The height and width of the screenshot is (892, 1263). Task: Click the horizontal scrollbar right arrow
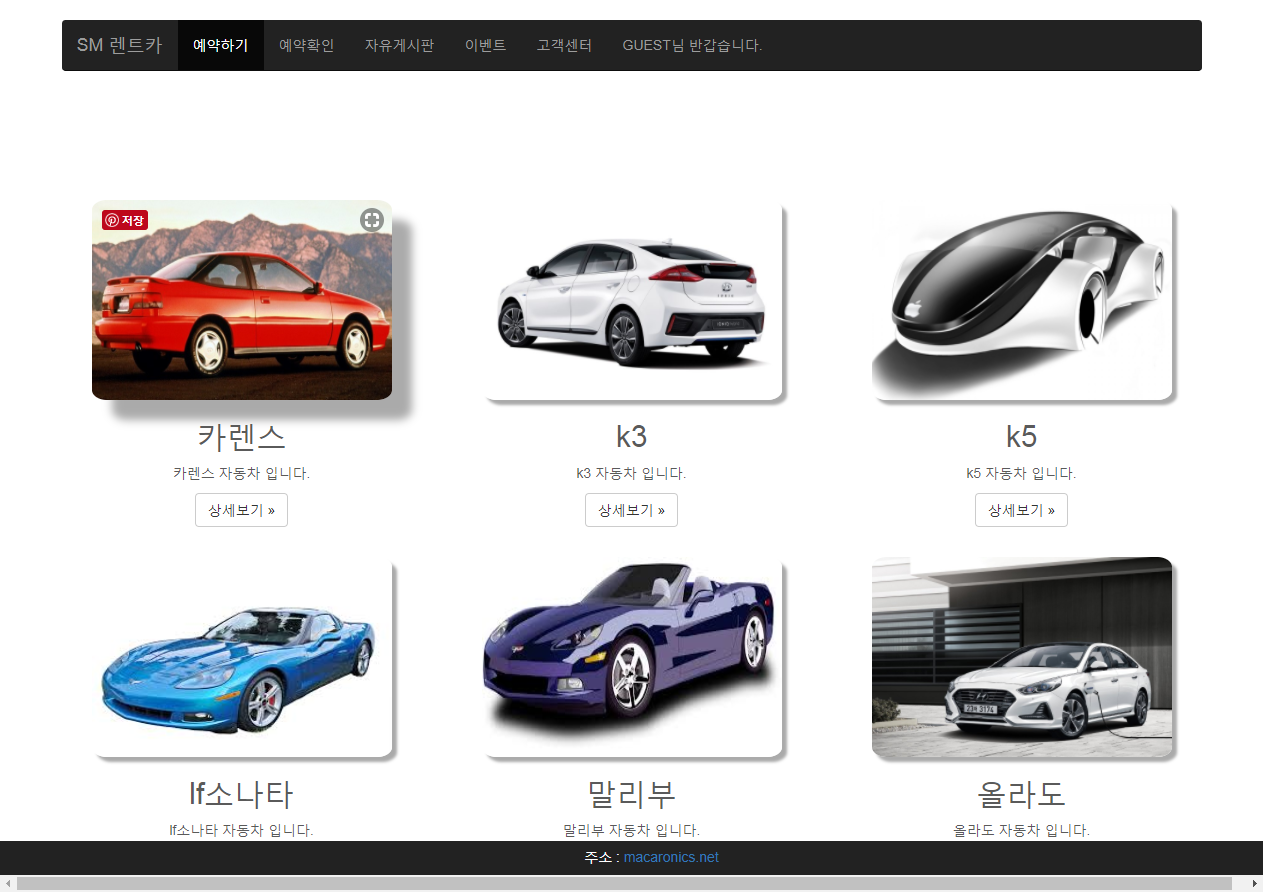tap(1254, 883)
